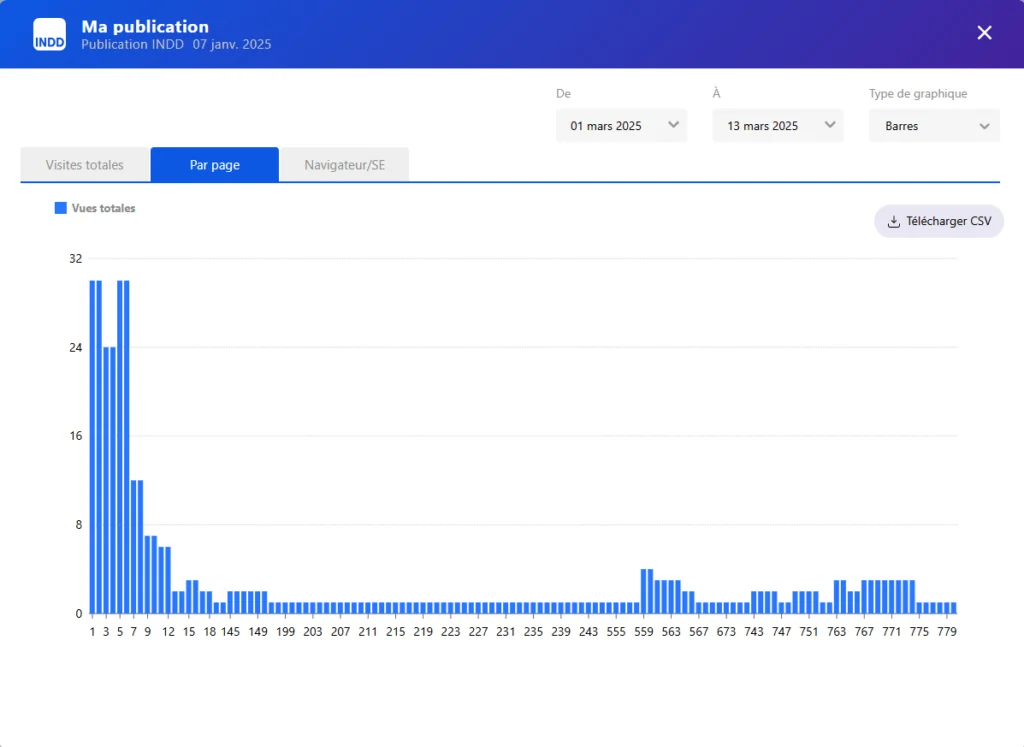
Task: Click the x-axis label 223
Action: 451,631
